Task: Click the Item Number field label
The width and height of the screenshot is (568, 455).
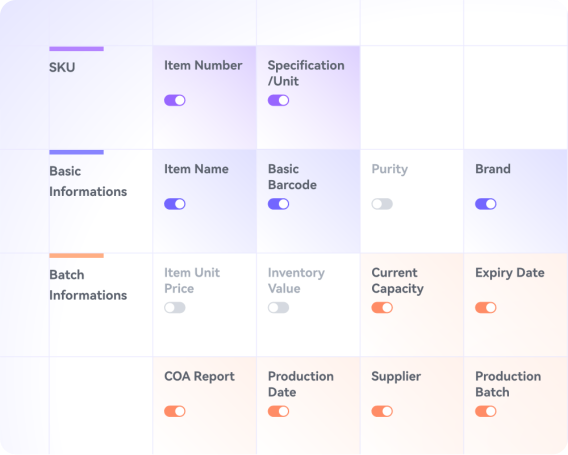Action: (203, 66)
